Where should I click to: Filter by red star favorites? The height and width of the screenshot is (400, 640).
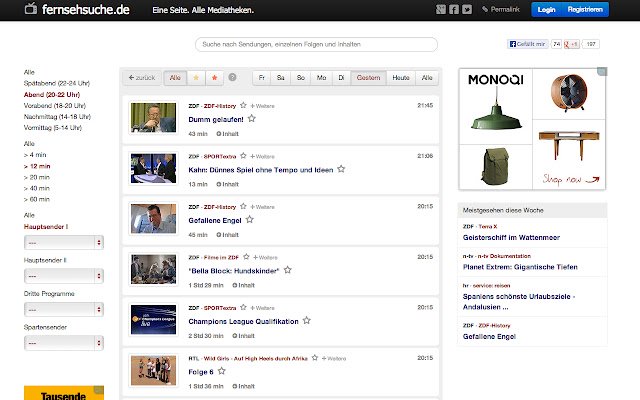[x=214, y=78]
